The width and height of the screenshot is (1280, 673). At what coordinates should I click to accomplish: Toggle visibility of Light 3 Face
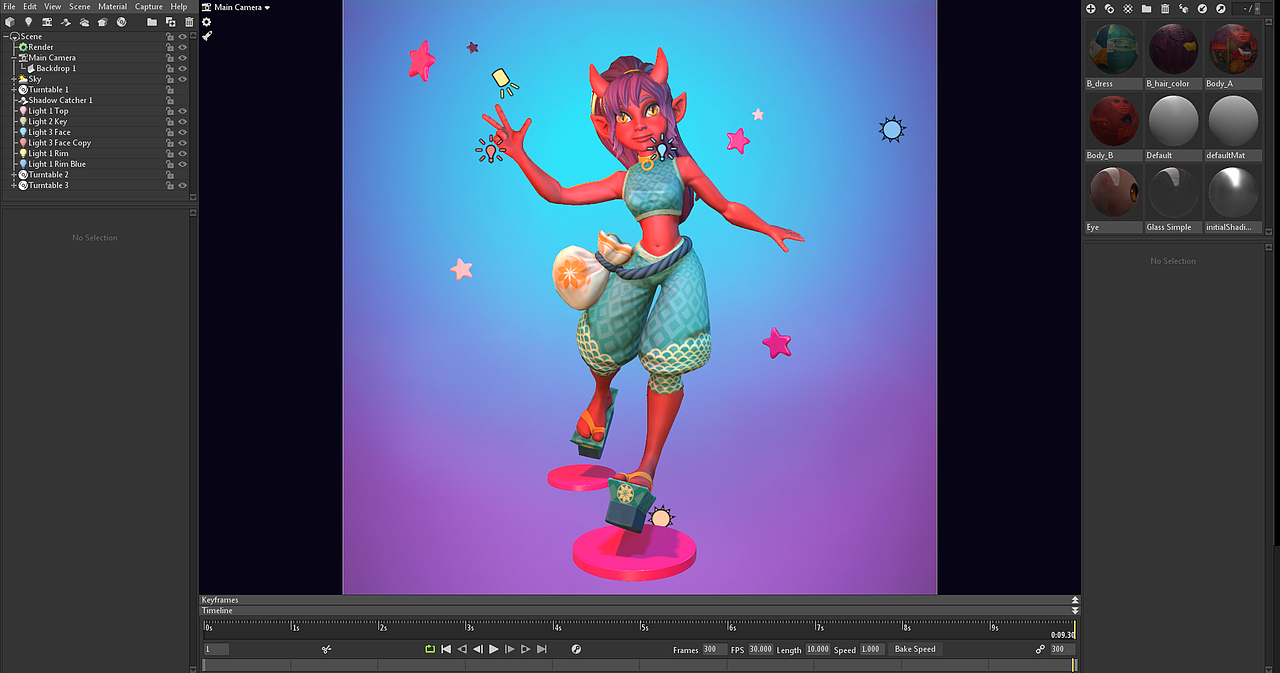[x=182, y=132]
